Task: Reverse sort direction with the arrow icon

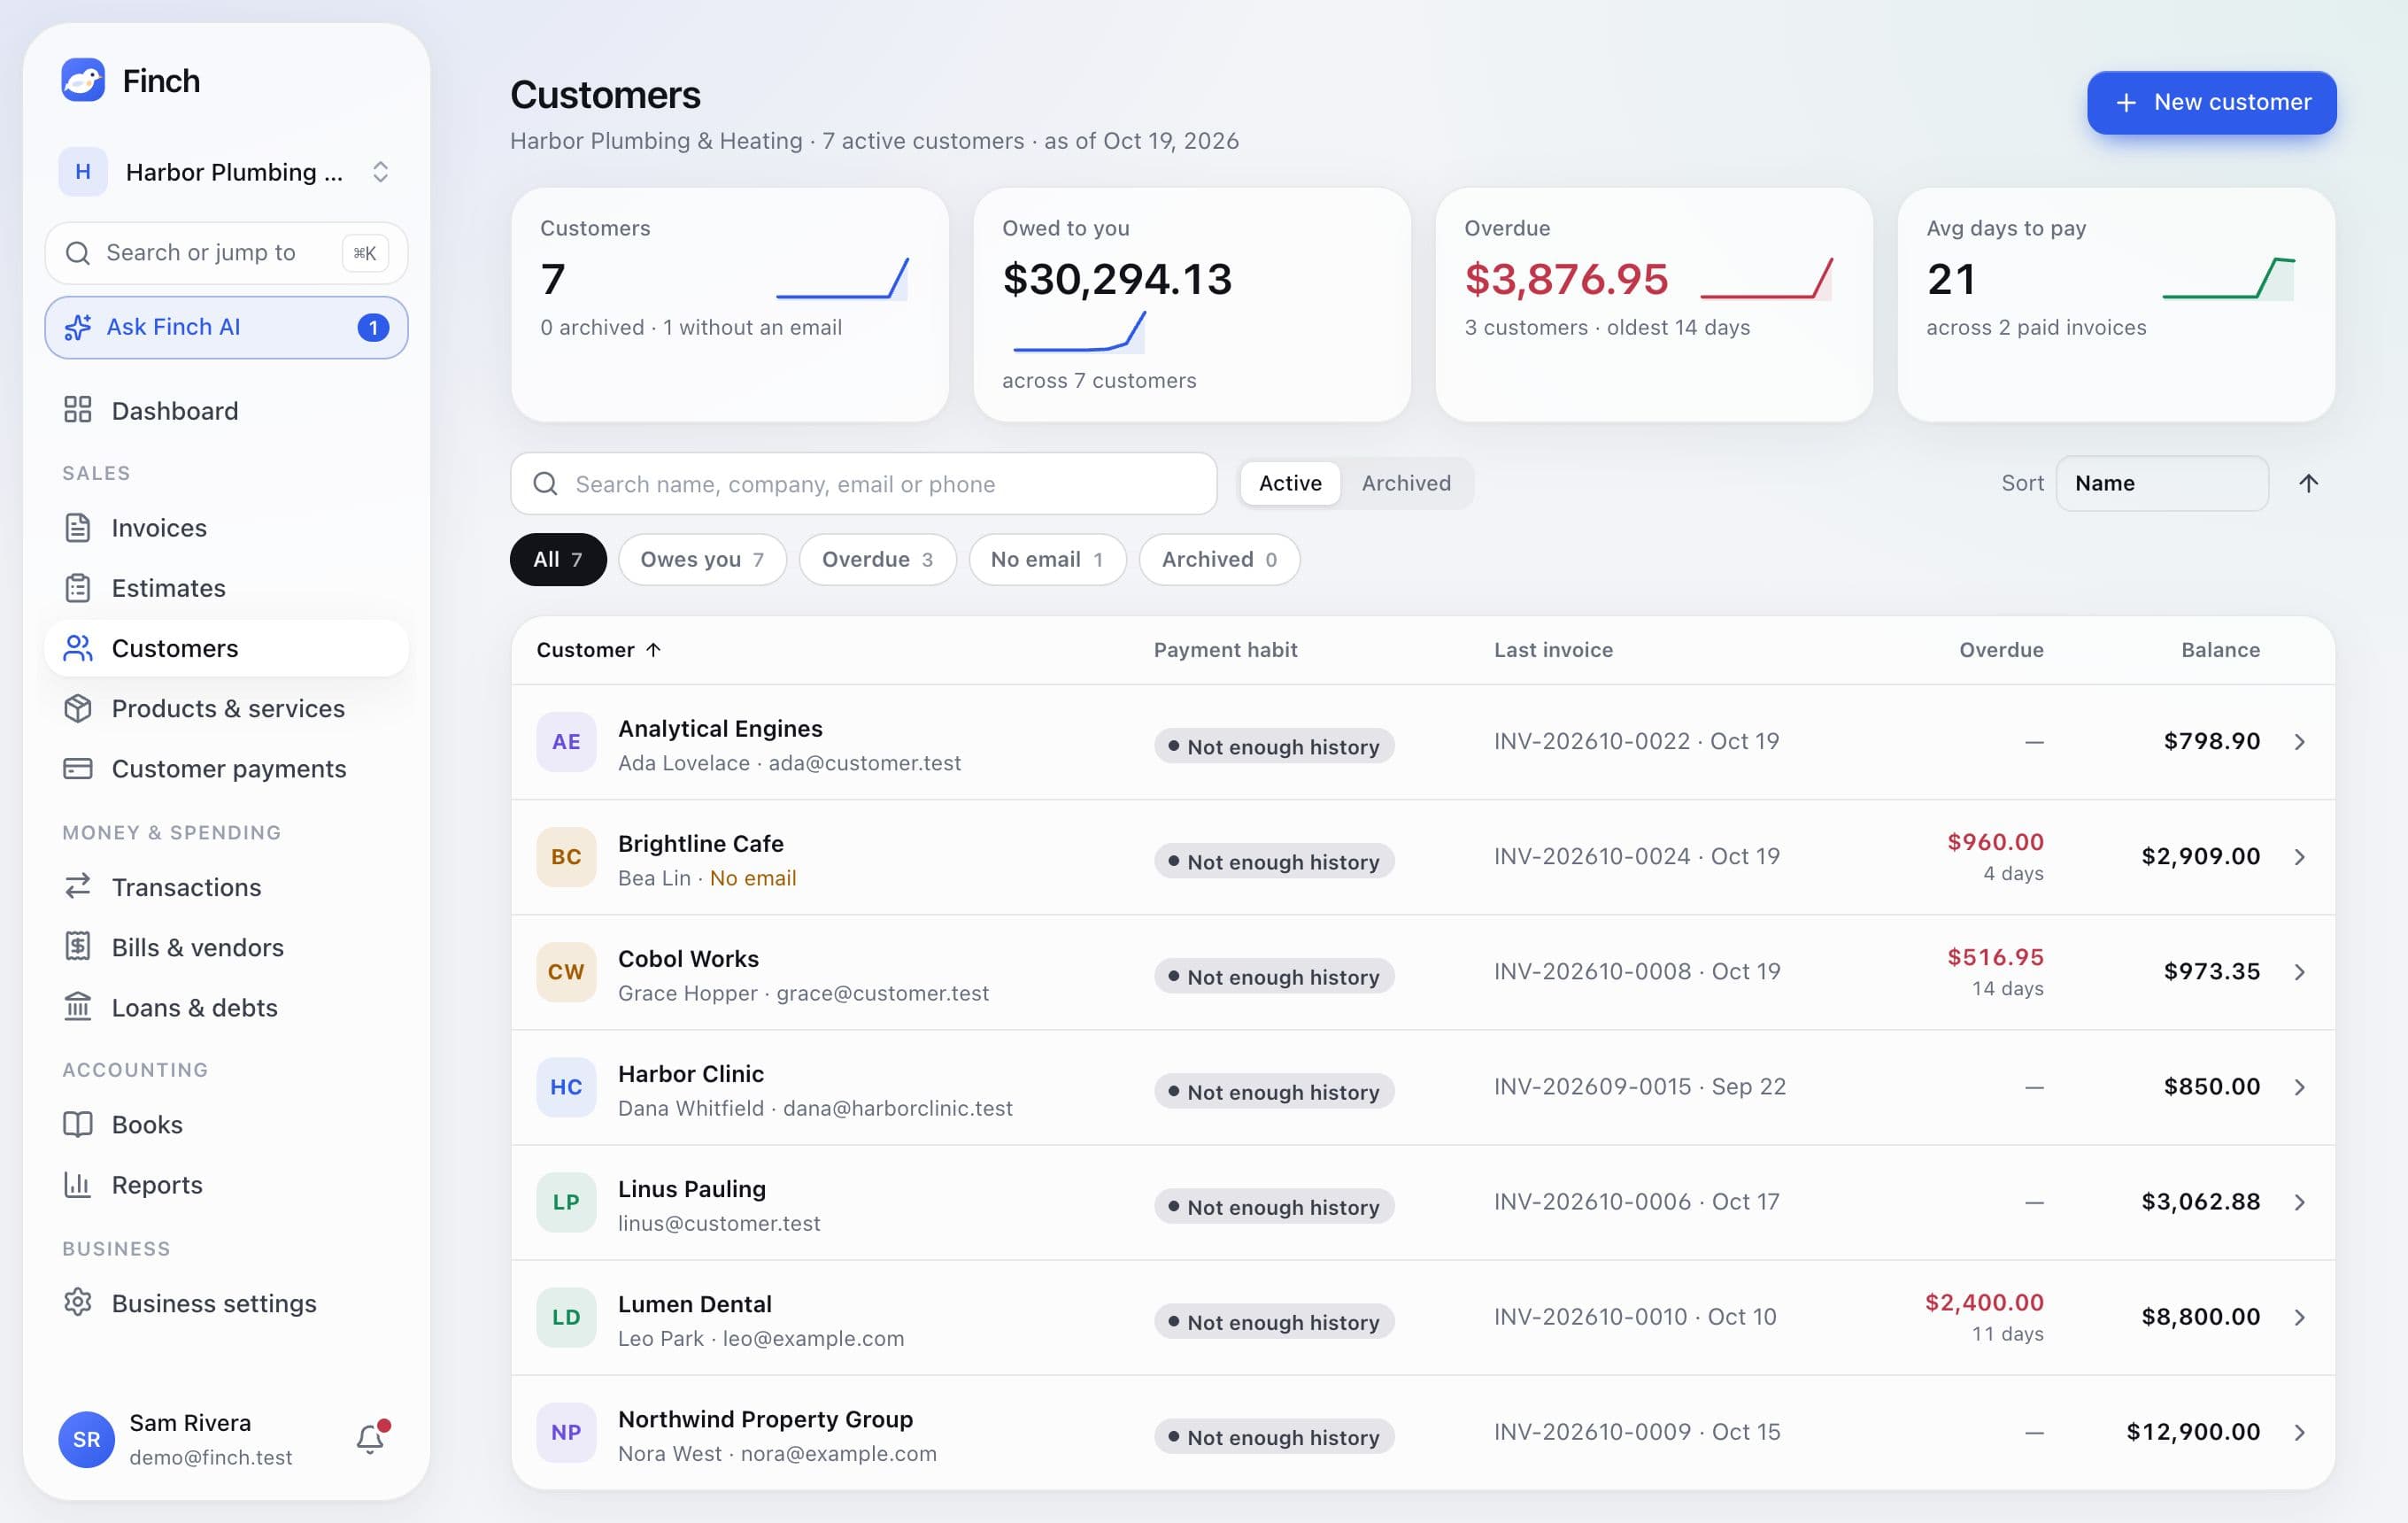Action: [x=2308, y=483]
